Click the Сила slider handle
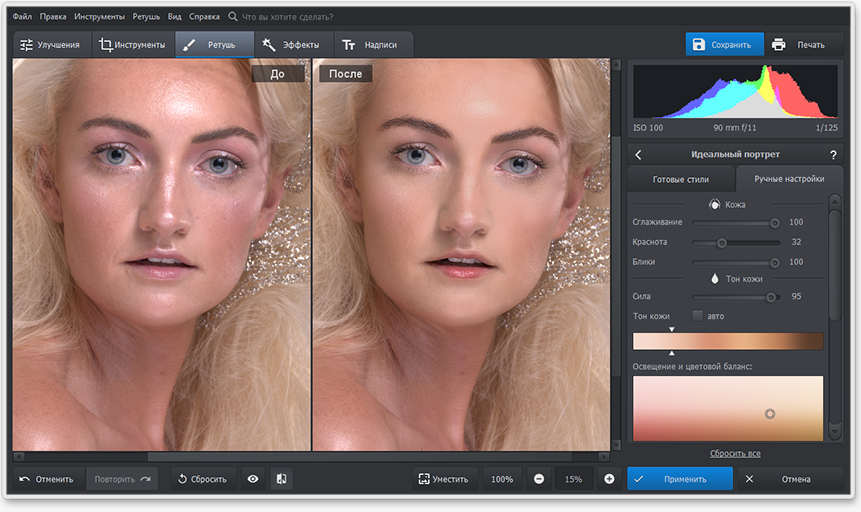861x512 pixels. 771,297
